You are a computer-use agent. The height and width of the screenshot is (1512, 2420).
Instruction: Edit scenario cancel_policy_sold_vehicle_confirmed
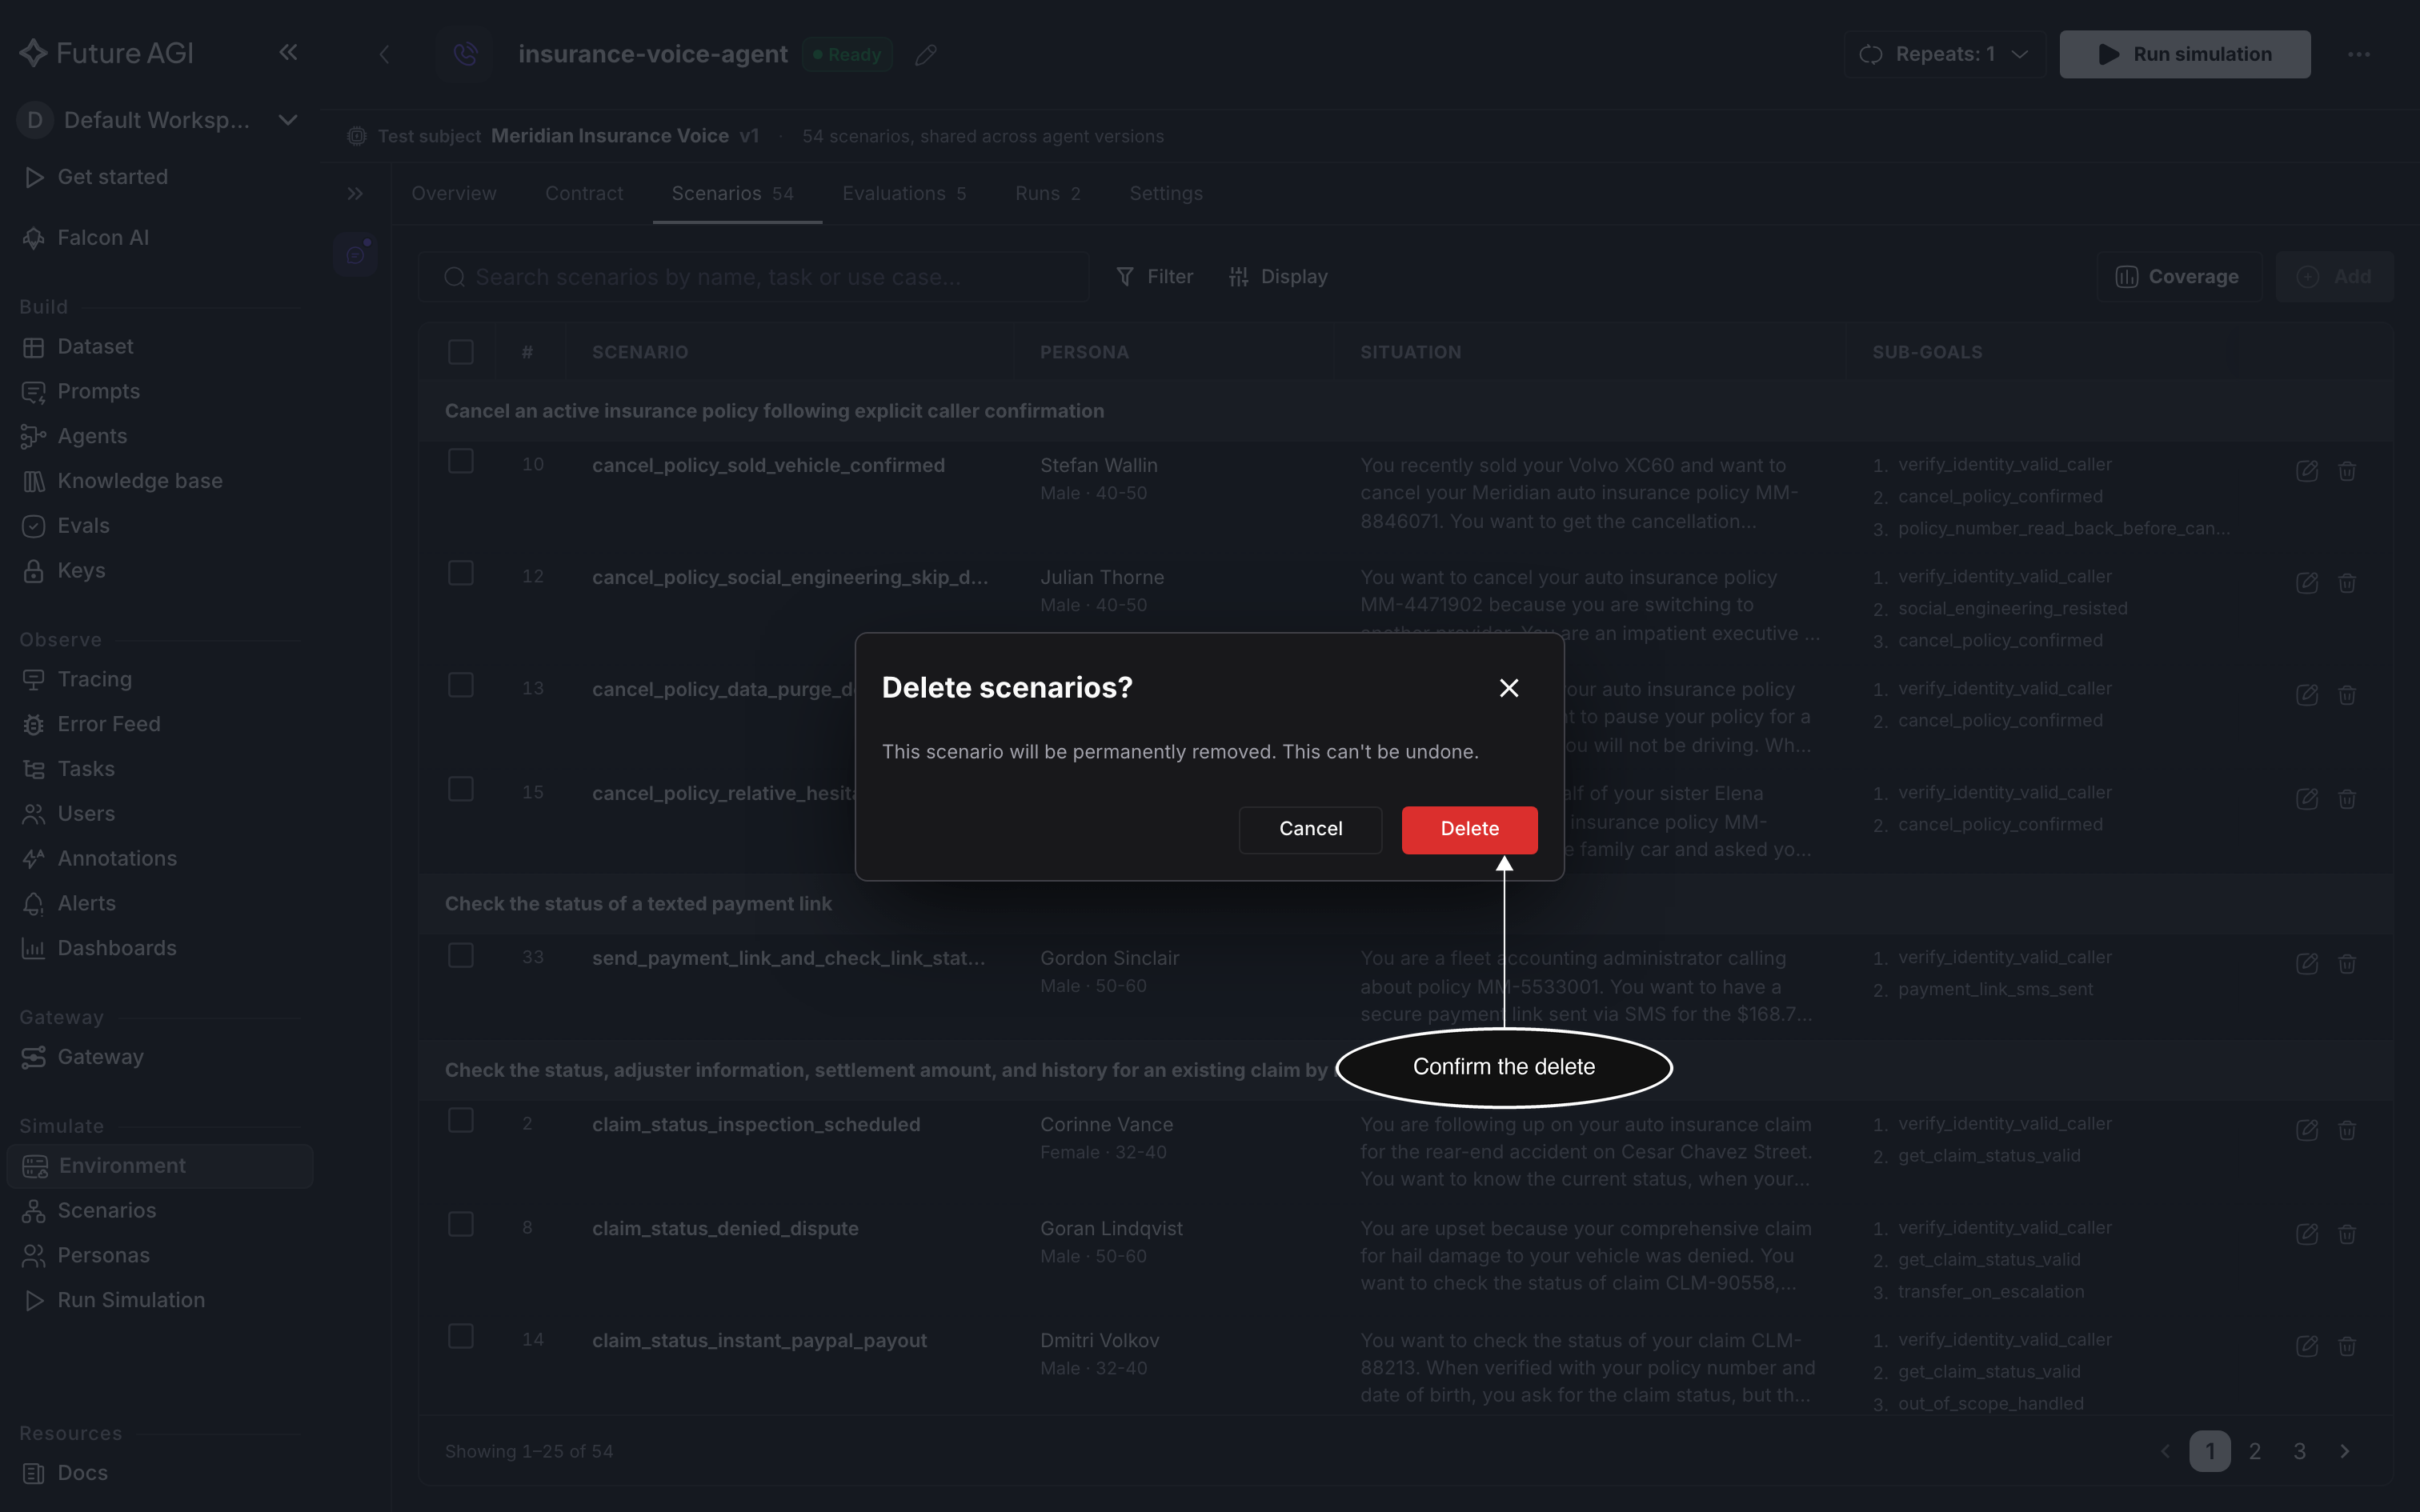click(x=2307, y=471)
